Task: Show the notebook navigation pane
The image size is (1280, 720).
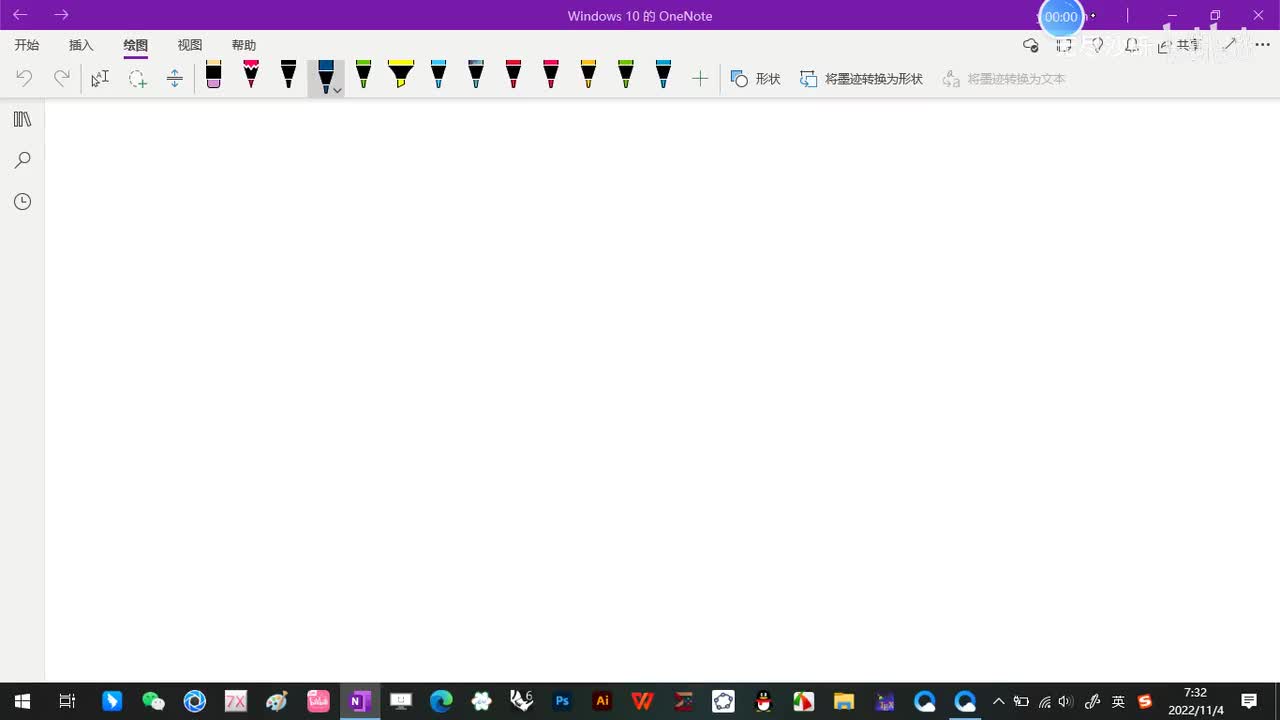Action: (x=22, y=119)
